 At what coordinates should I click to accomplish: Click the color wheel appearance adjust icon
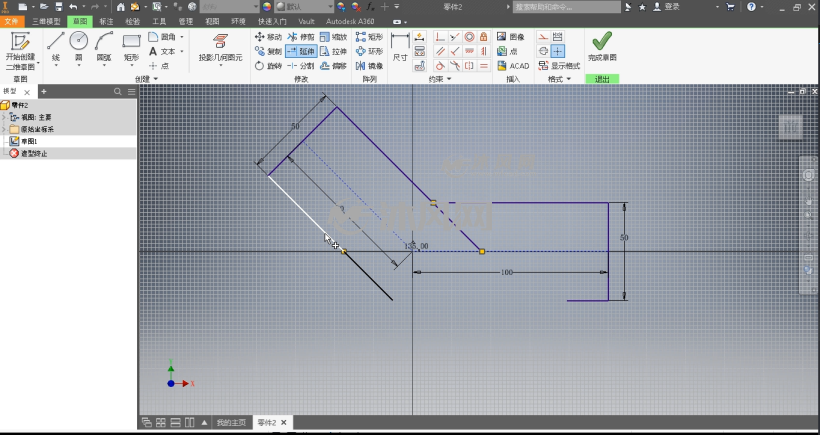[267, 6]
